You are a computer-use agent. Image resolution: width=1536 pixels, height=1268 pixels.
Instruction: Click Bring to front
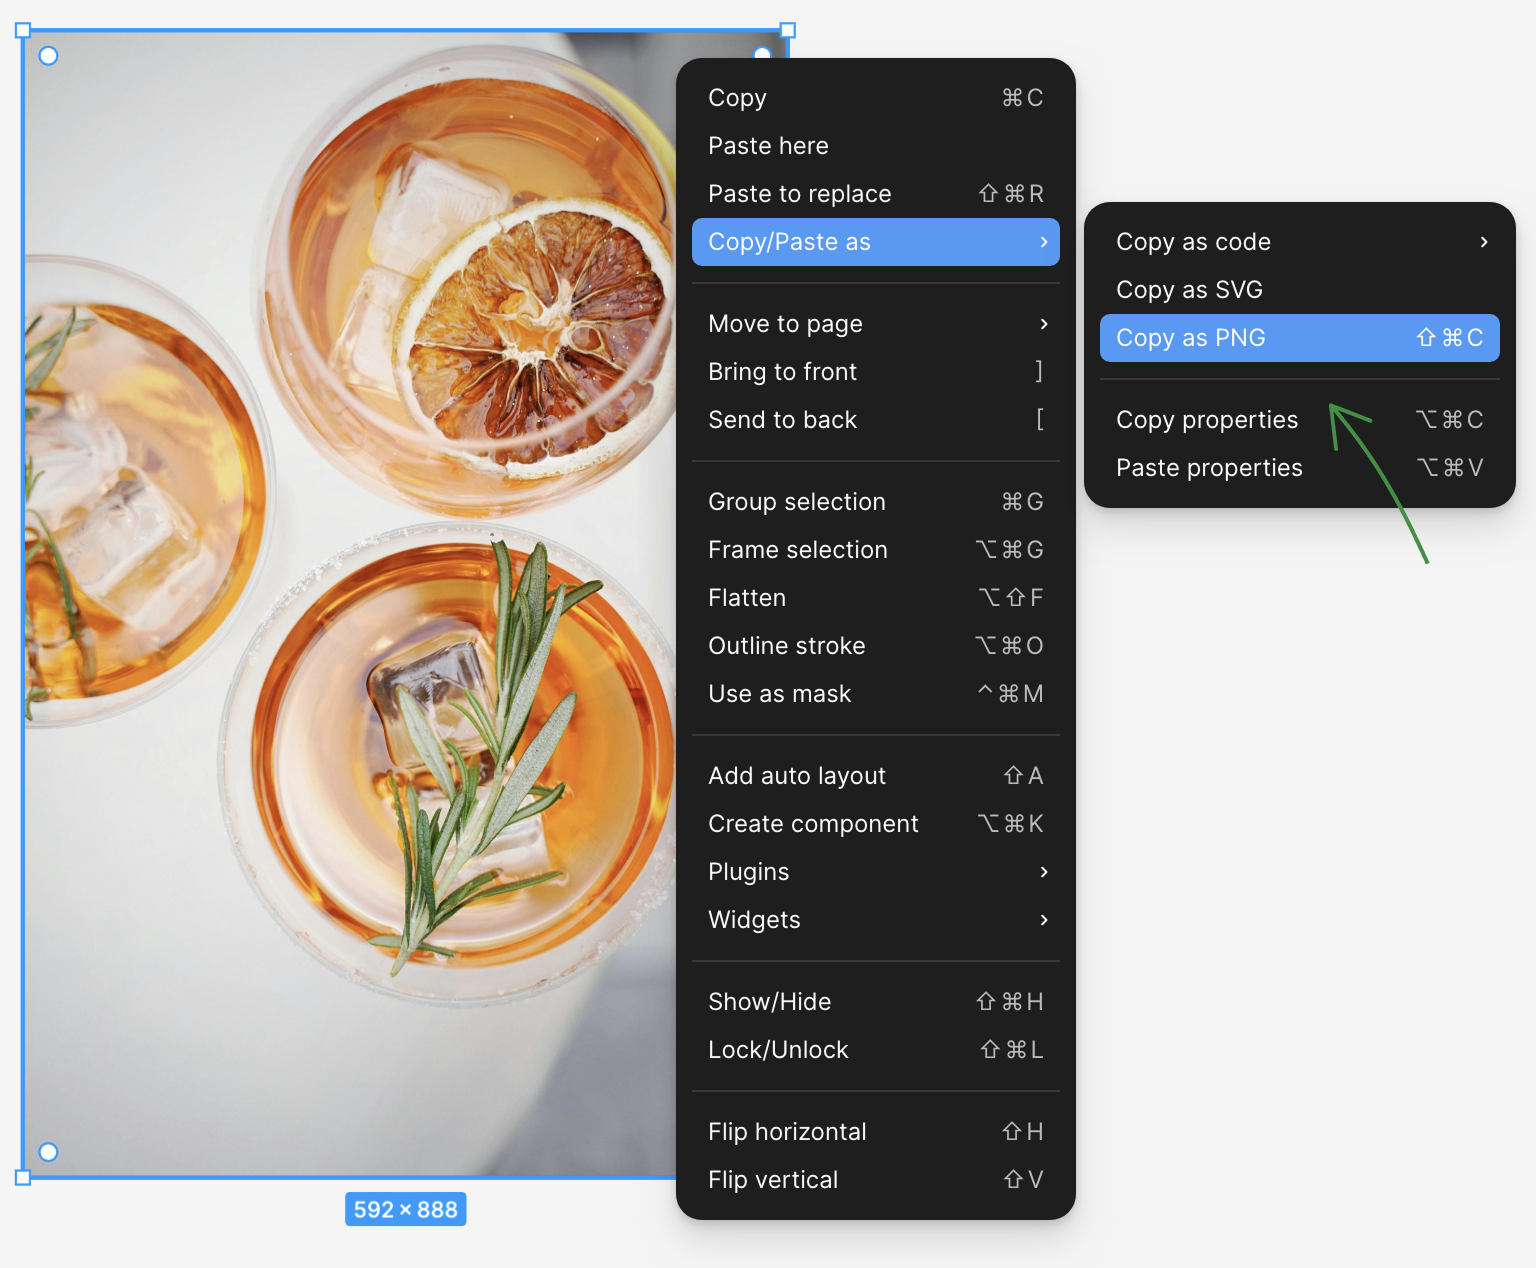coord(875,372)
